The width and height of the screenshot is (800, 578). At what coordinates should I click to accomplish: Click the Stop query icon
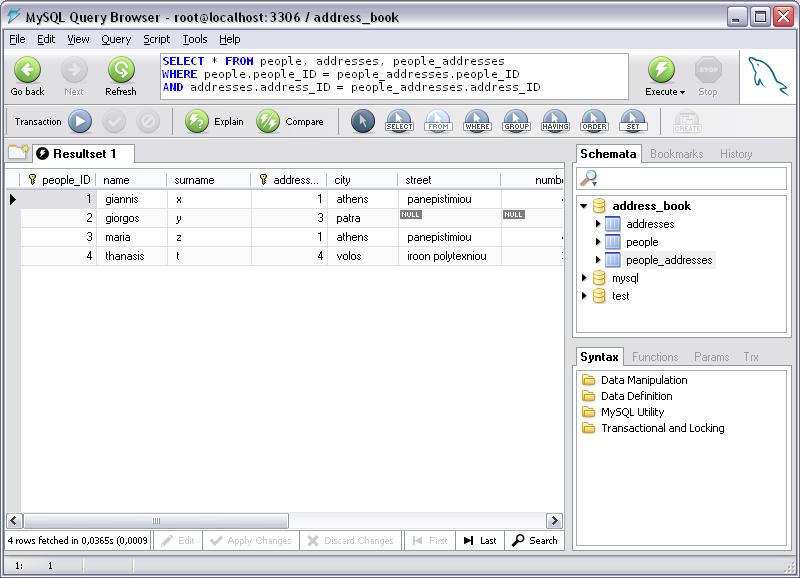[x=708, y=70]
